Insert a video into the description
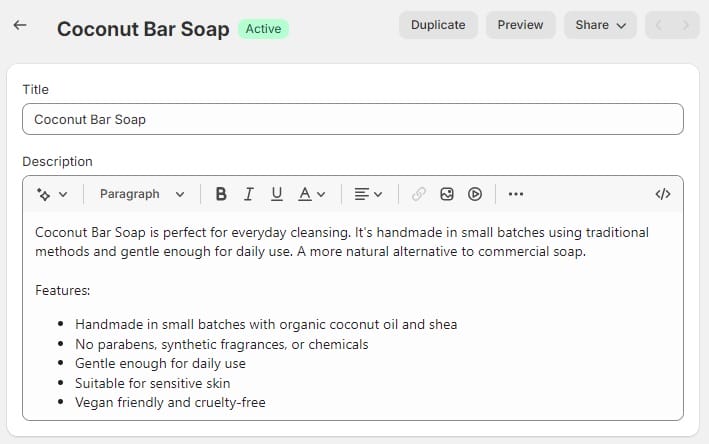 pos(475,194)
